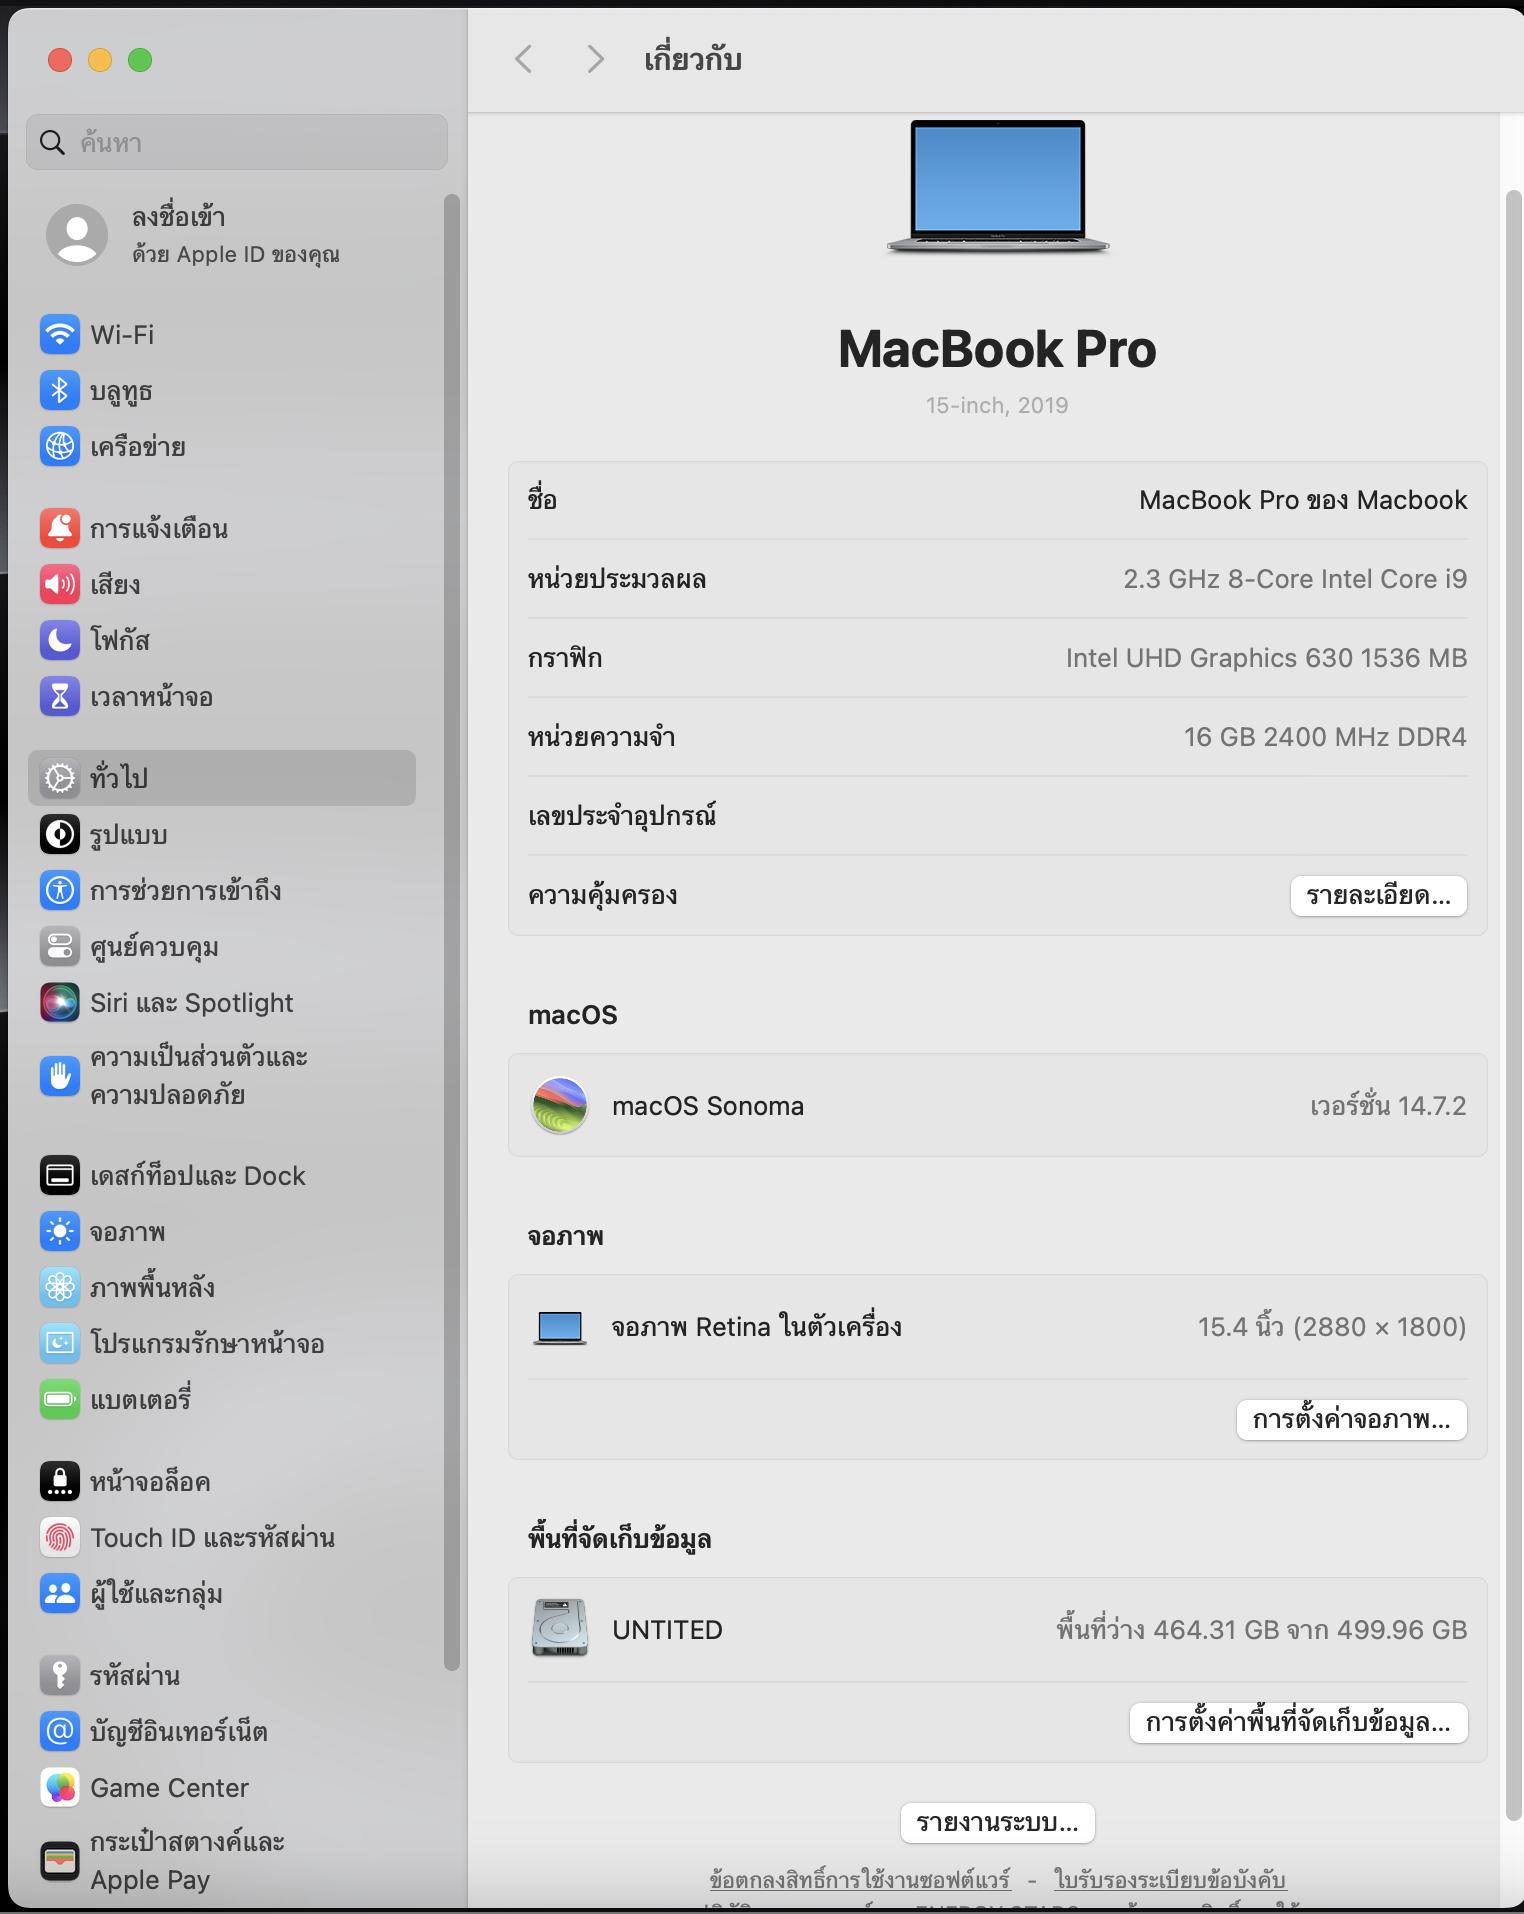Open the Accessibility icon (การช่วยการเข้าถึง)
The width and height of the screenshot is (1524, 1914).
pos(60,890)
